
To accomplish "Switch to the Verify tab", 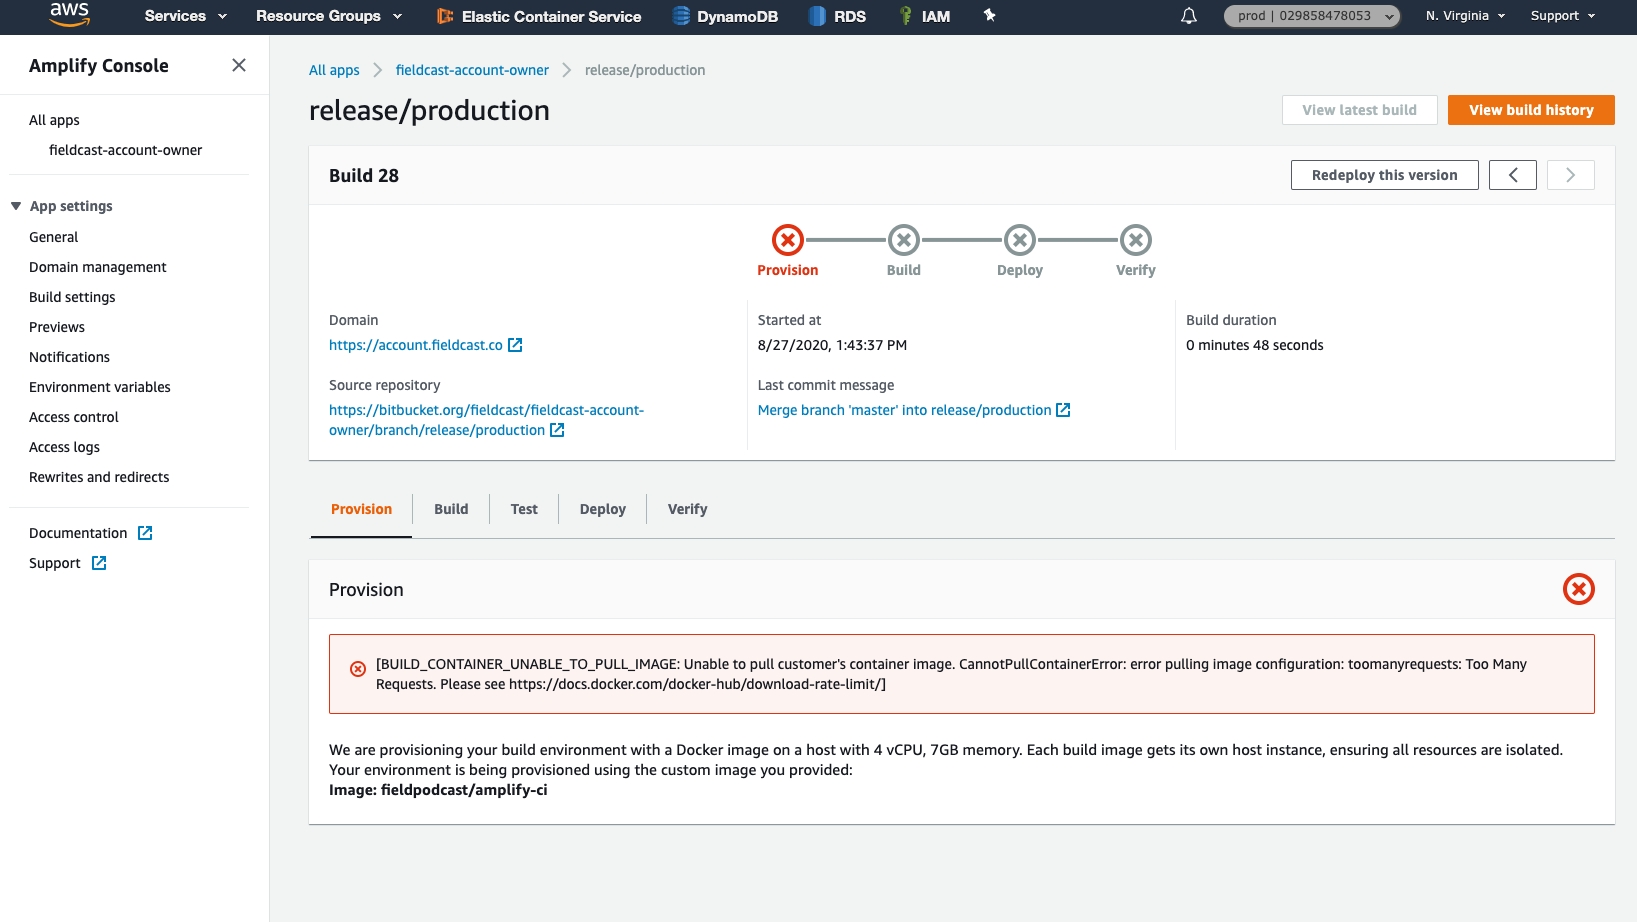I will (688, 509).
